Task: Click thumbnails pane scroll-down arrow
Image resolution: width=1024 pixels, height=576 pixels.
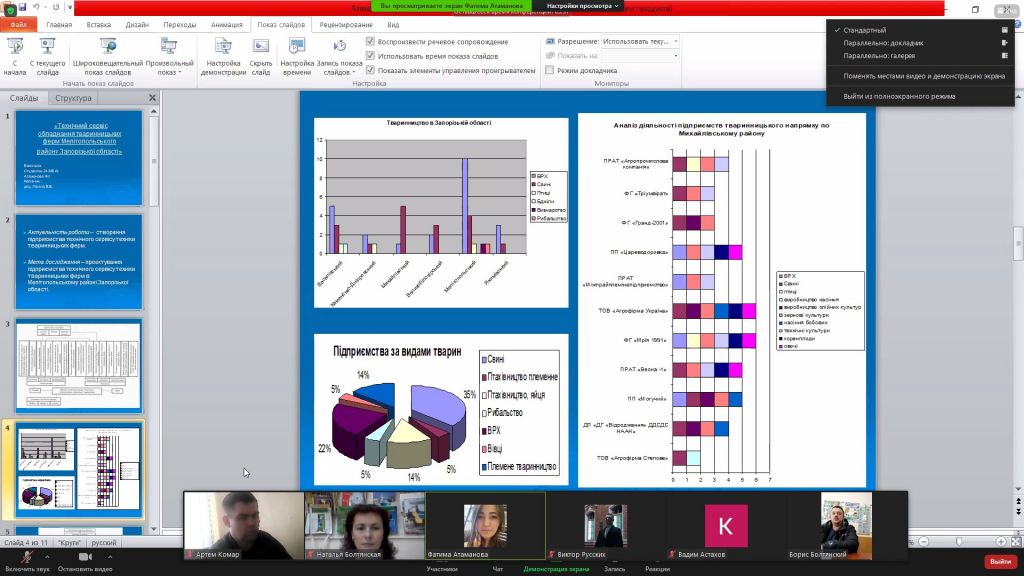Action: point(154,529)
